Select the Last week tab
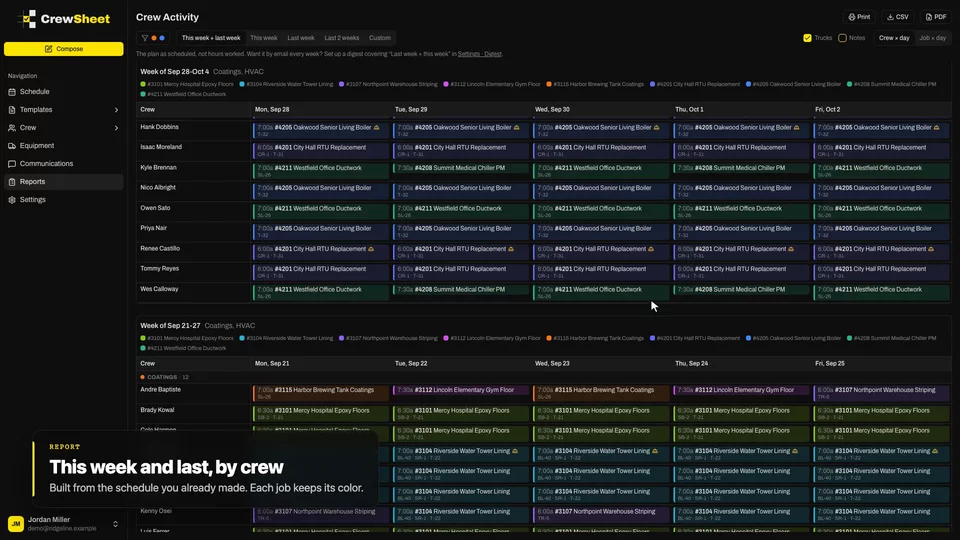This screenshot has height=540, width=960. point(301,38)
